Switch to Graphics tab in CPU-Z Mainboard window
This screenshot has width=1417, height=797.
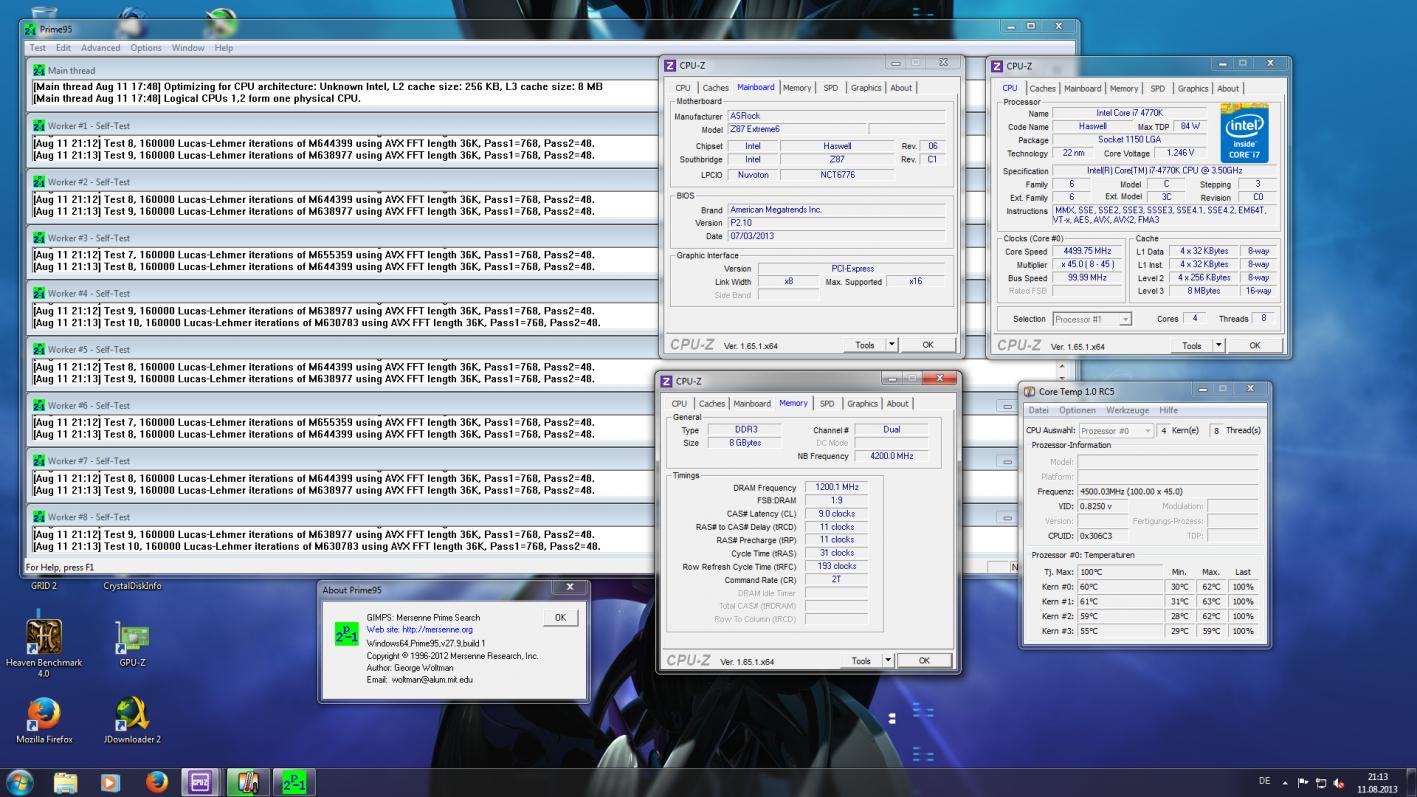(866, 88)
